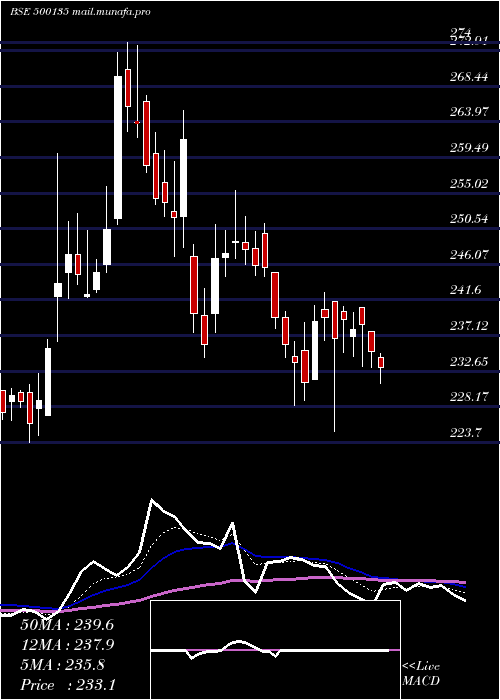This screenshot has height=700, width=500.
Task: Click the last red candlestick near 232.65
Action: (x=381, y=362)
